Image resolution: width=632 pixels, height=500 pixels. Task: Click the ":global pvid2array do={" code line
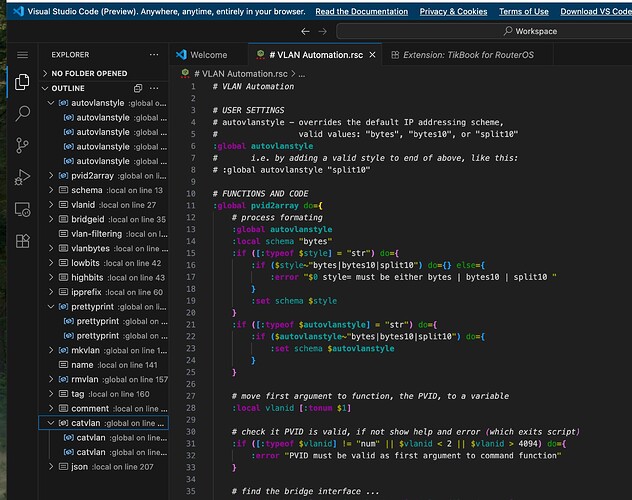268,205
